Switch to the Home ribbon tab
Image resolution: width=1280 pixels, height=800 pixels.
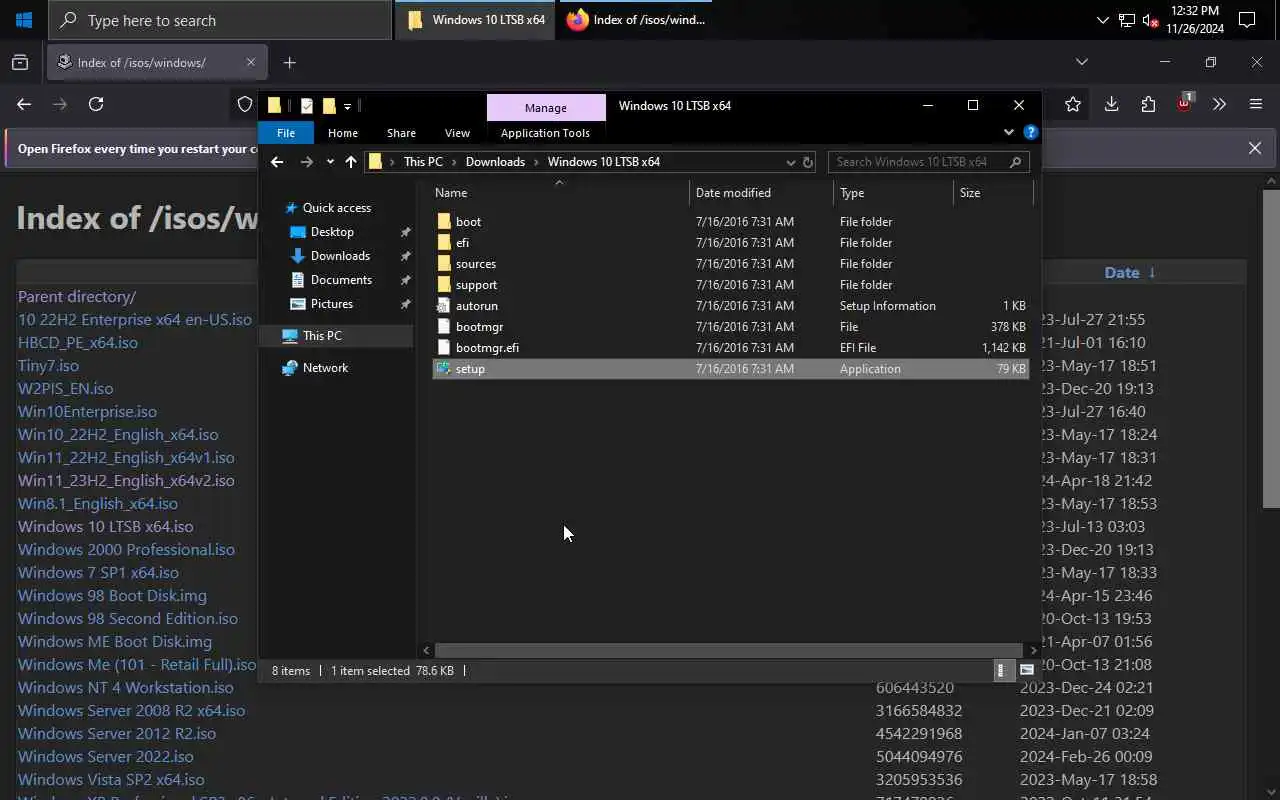pos(343,133)
